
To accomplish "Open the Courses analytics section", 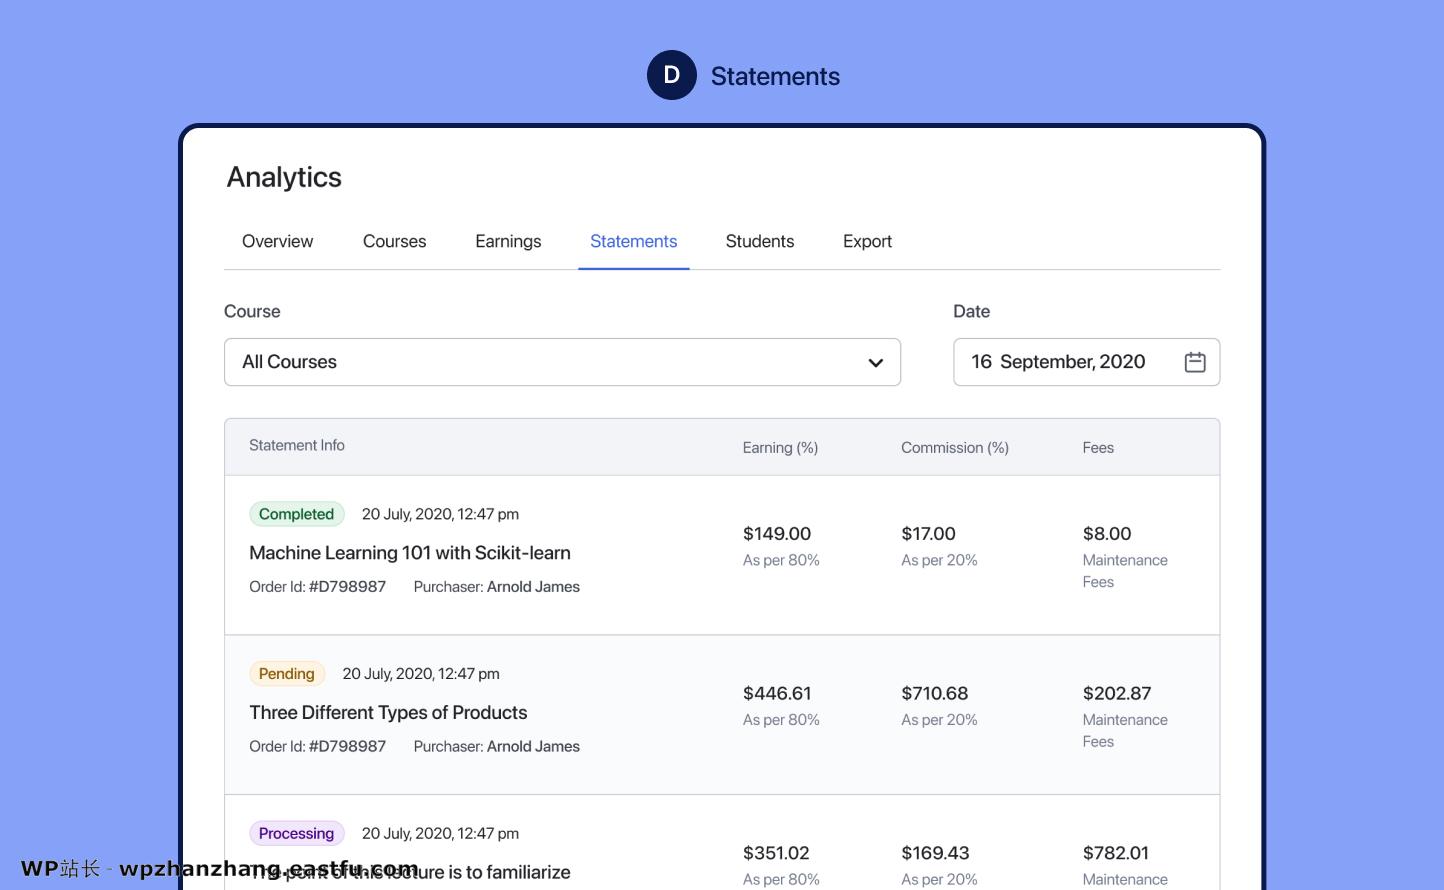I will [x=394, y=241].
